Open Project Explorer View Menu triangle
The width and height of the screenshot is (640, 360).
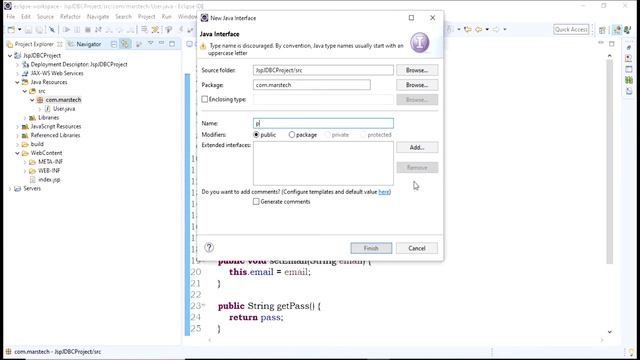tap(151, 43)
